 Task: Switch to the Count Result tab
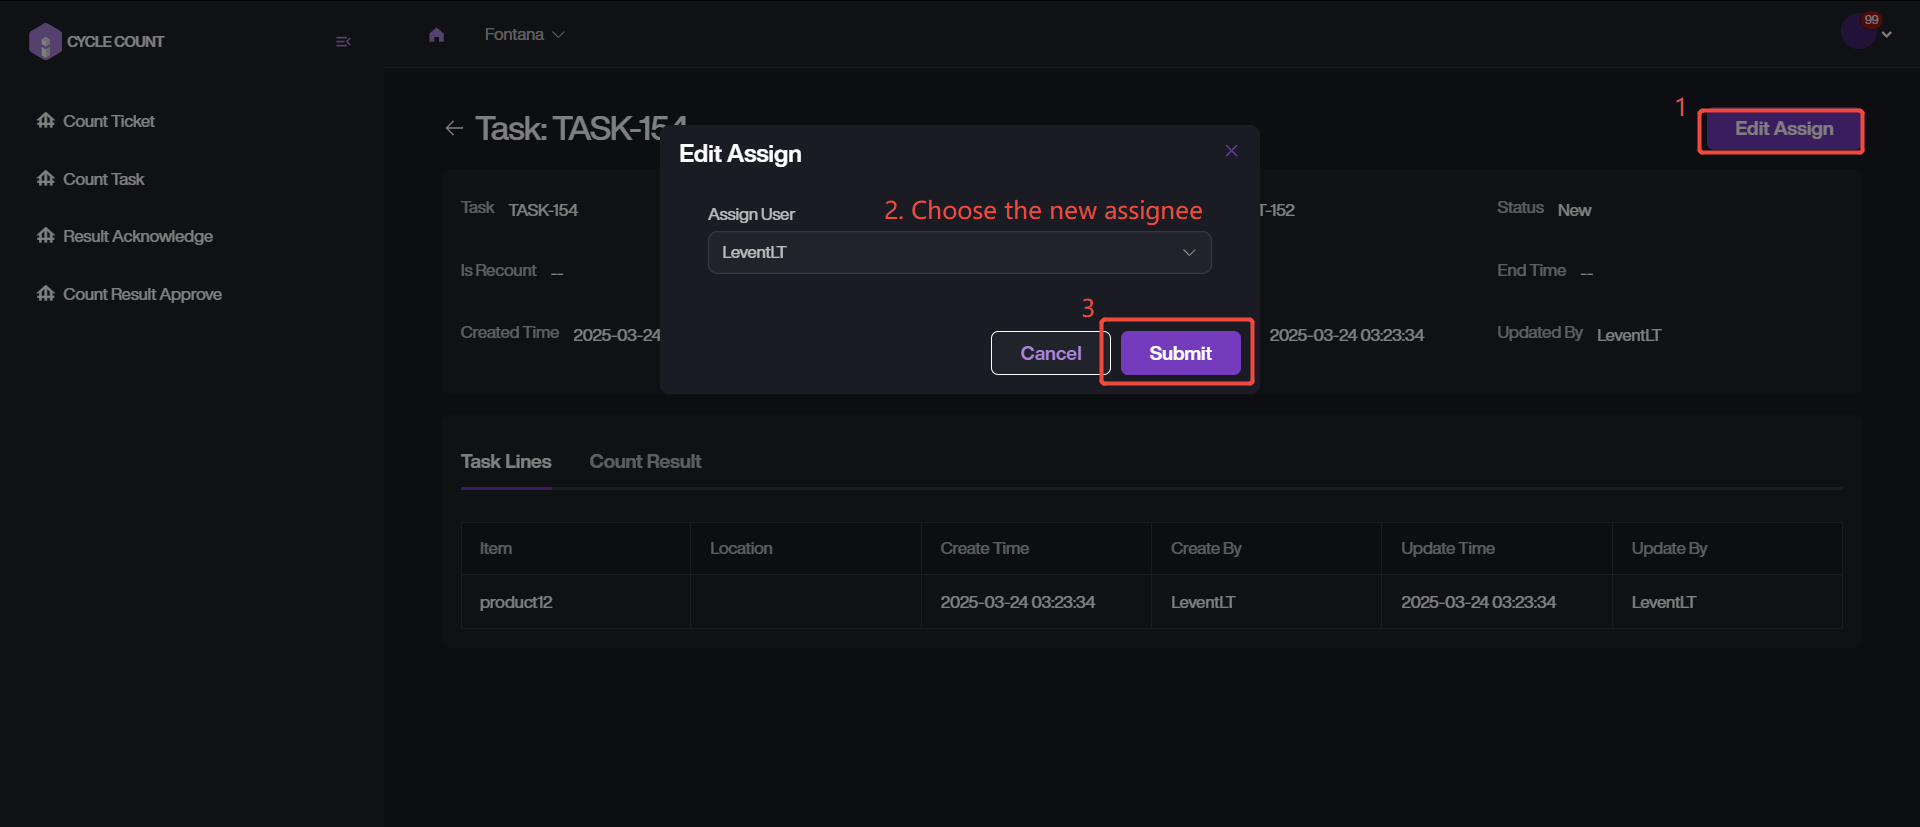coord(645,462)
